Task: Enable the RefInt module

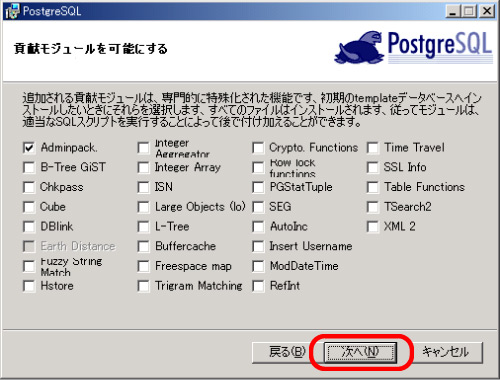Action: (x=258, y=286)
